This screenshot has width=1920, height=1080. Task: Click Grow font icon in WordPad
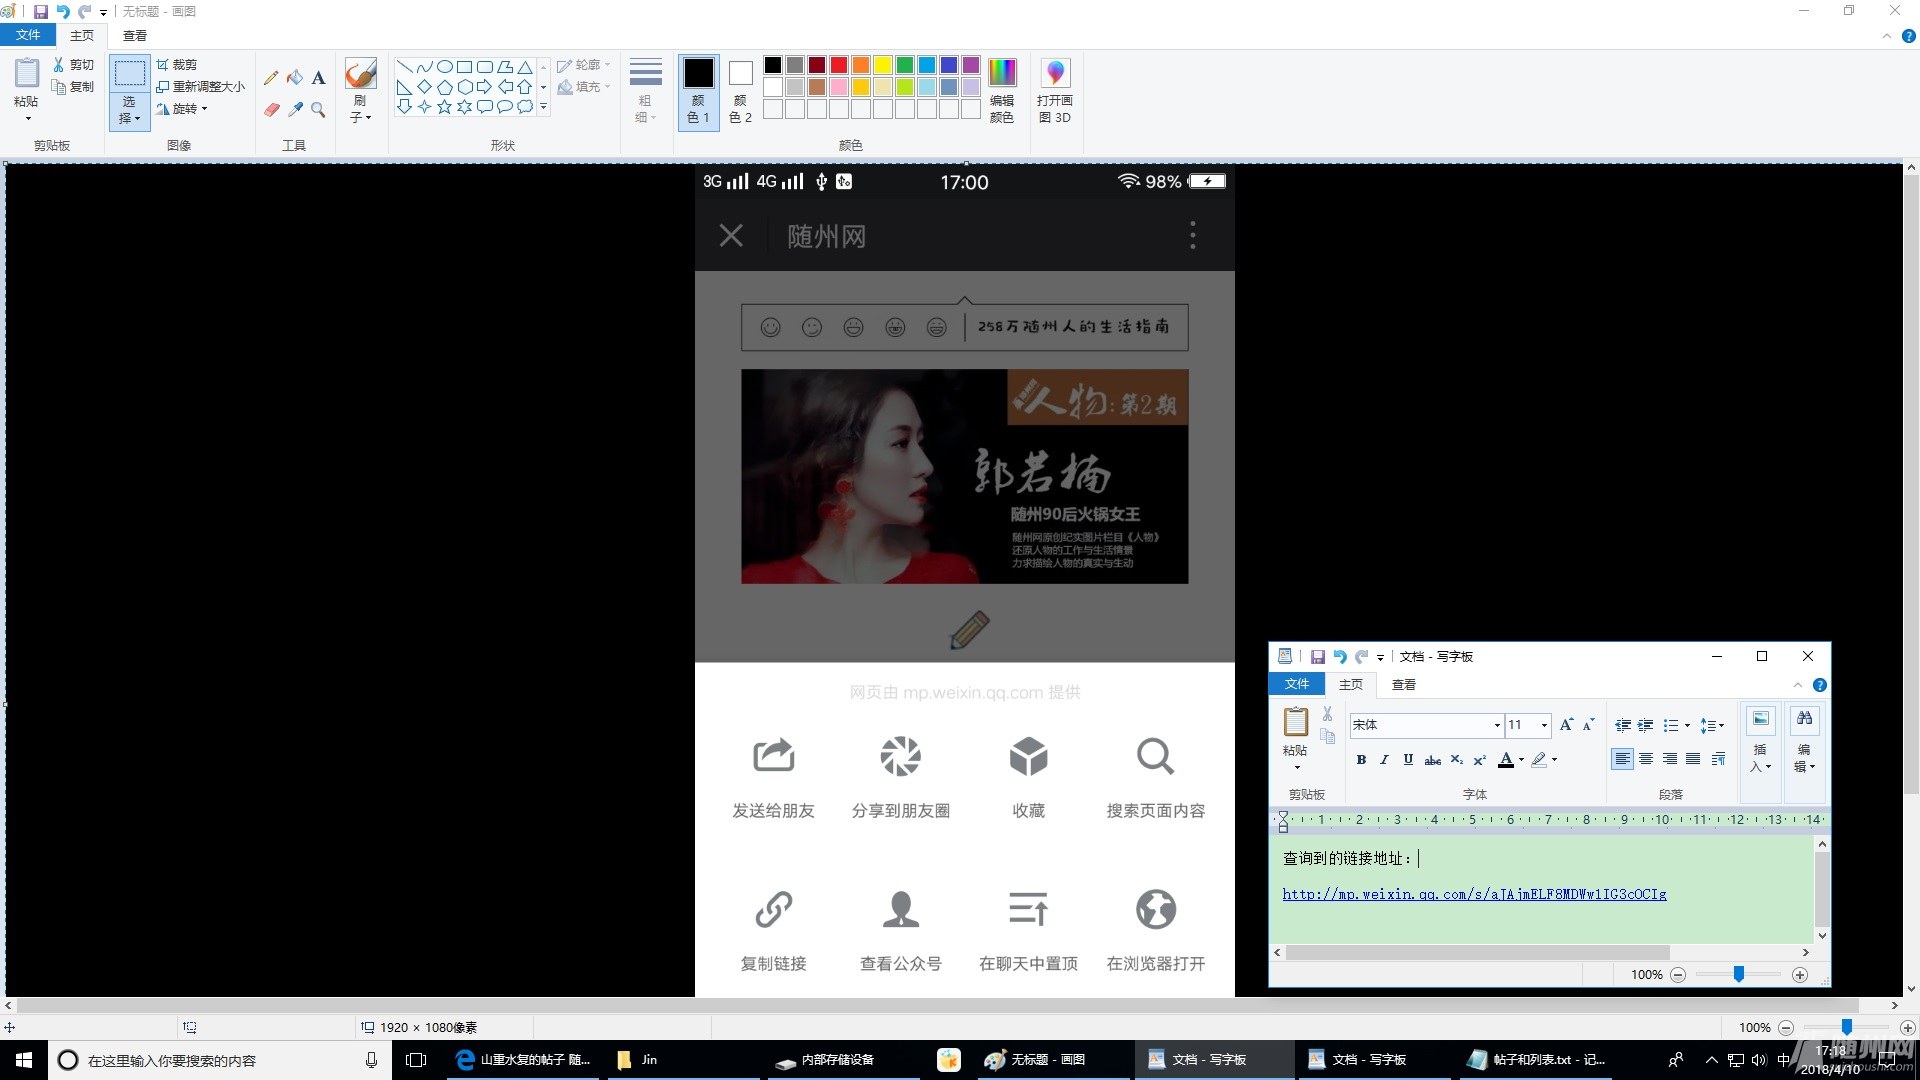[1566, 725]
